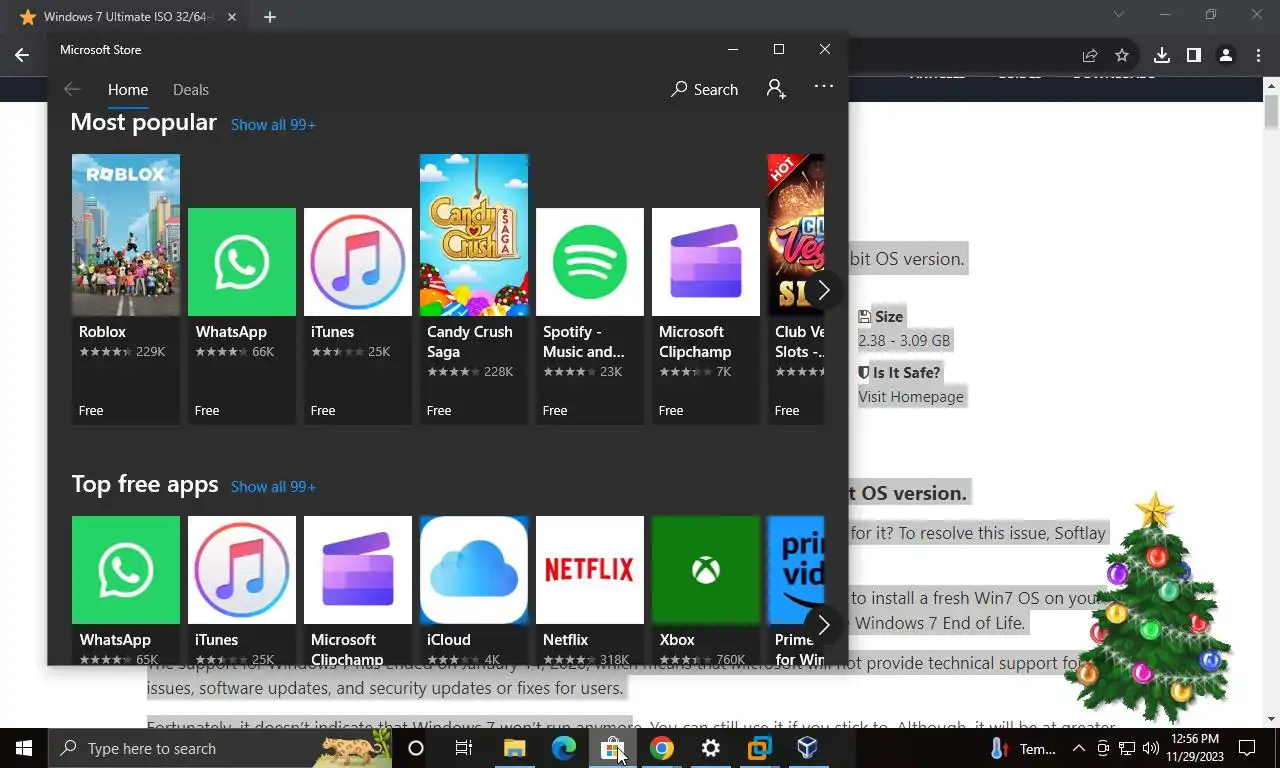Open the Club Vegas Slots tile
Image resolution: width=1280 pixels, height=768 pixels.
(796, 289)
